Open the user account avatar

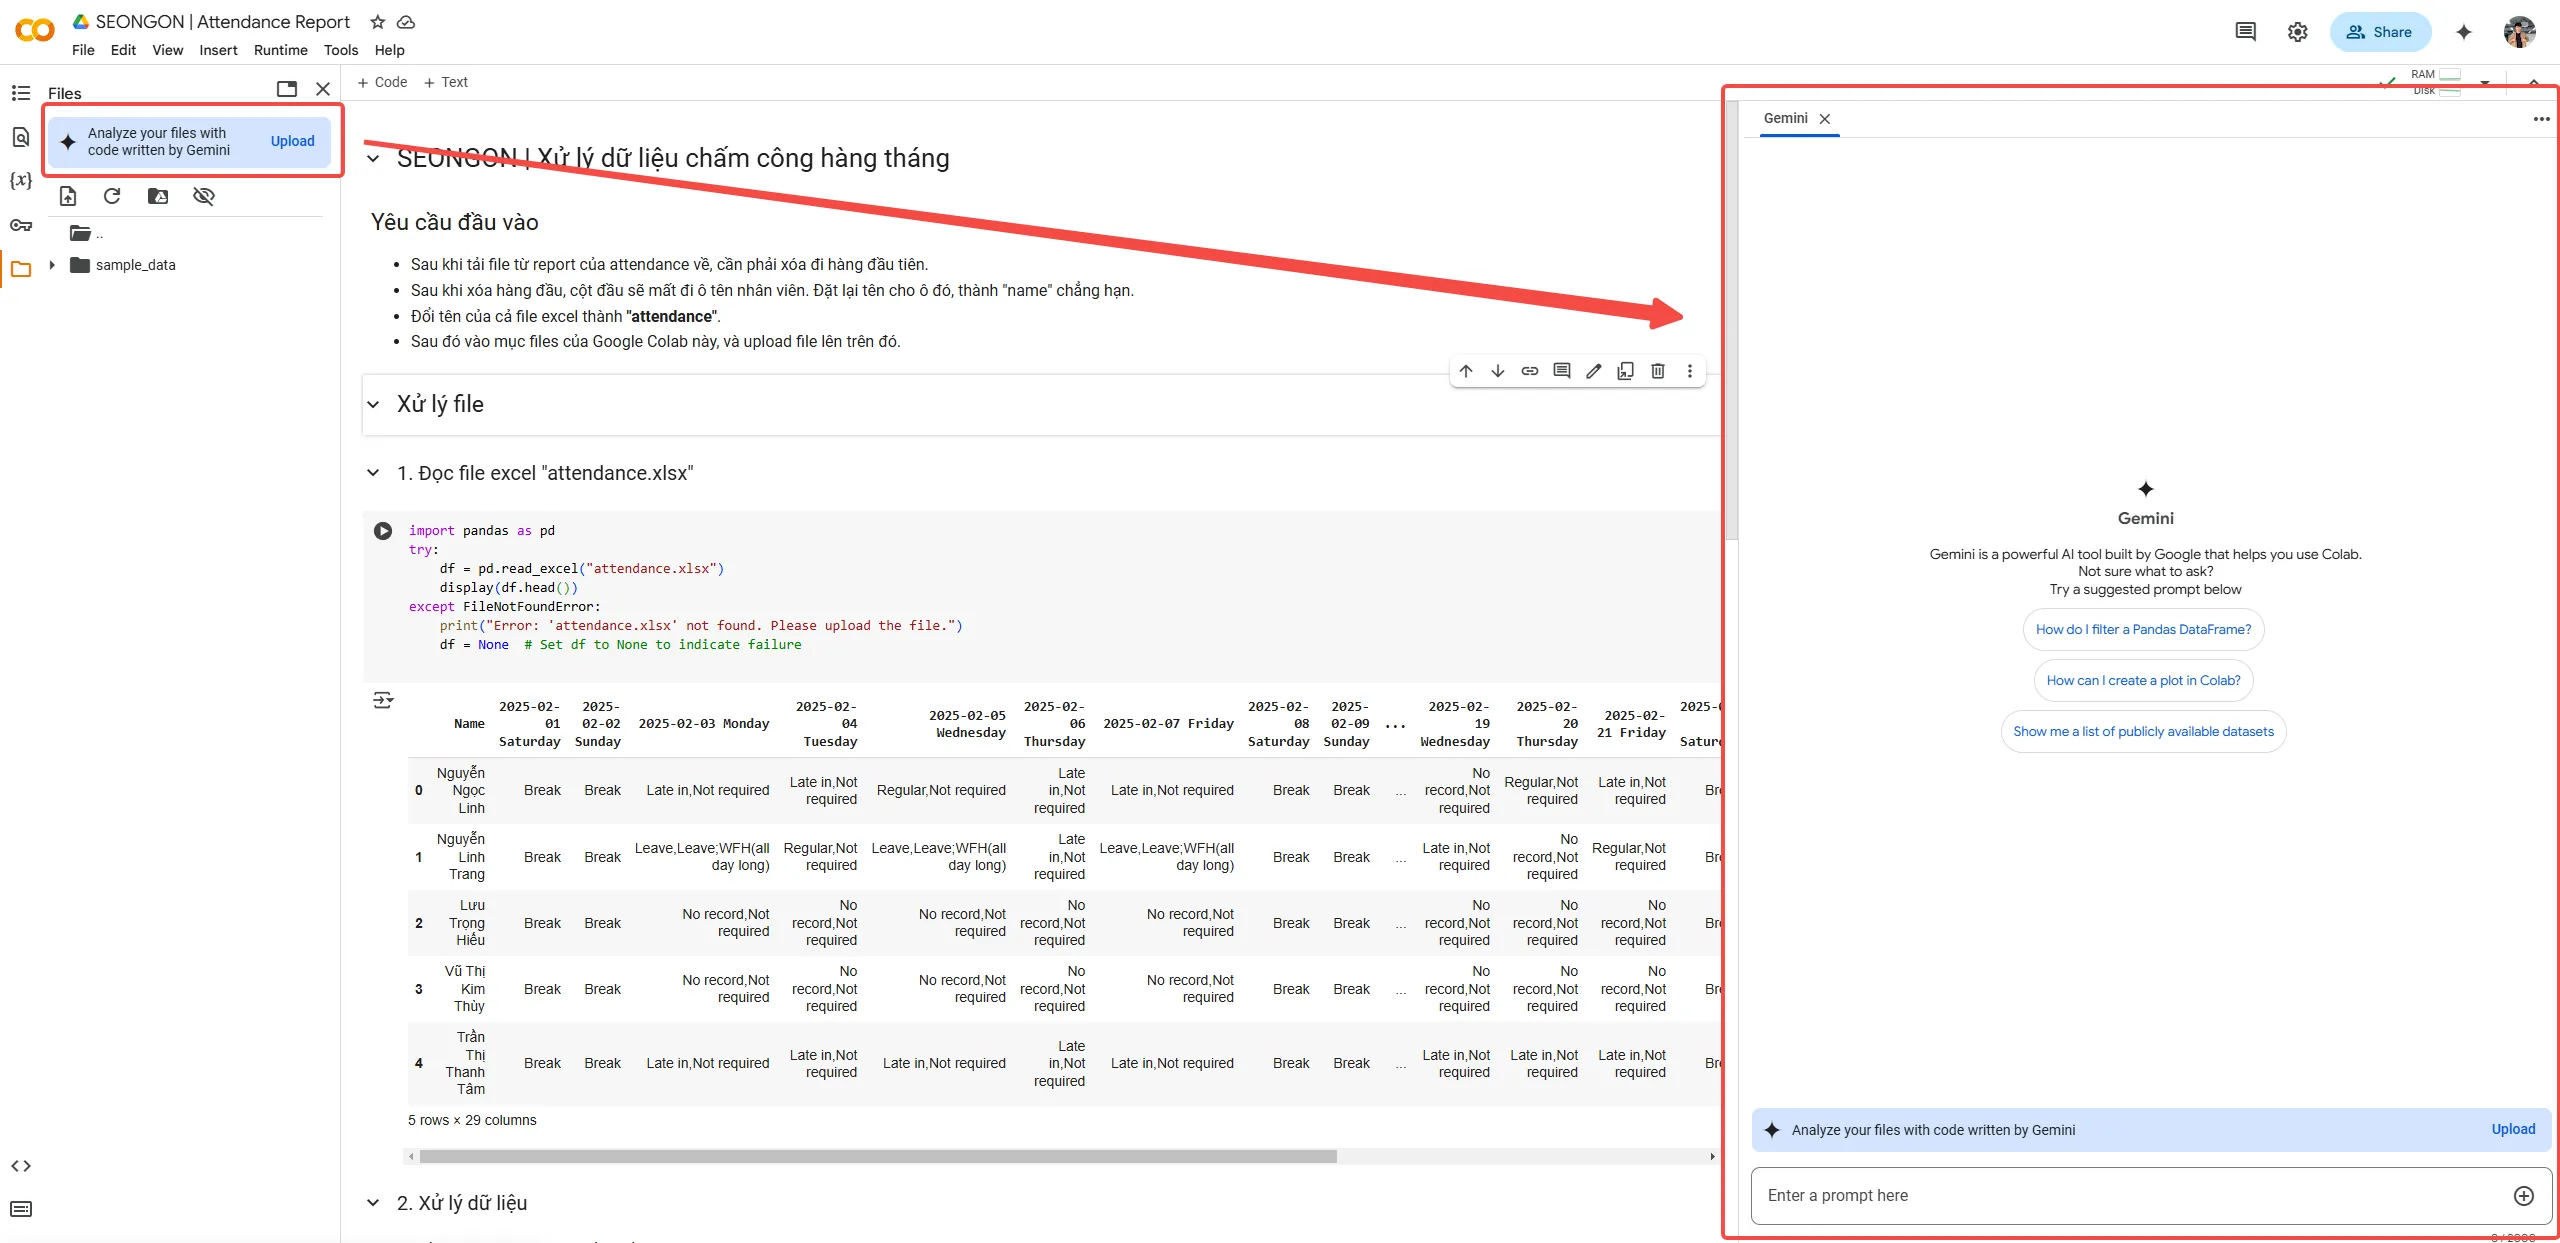[x=2520, y=32]
